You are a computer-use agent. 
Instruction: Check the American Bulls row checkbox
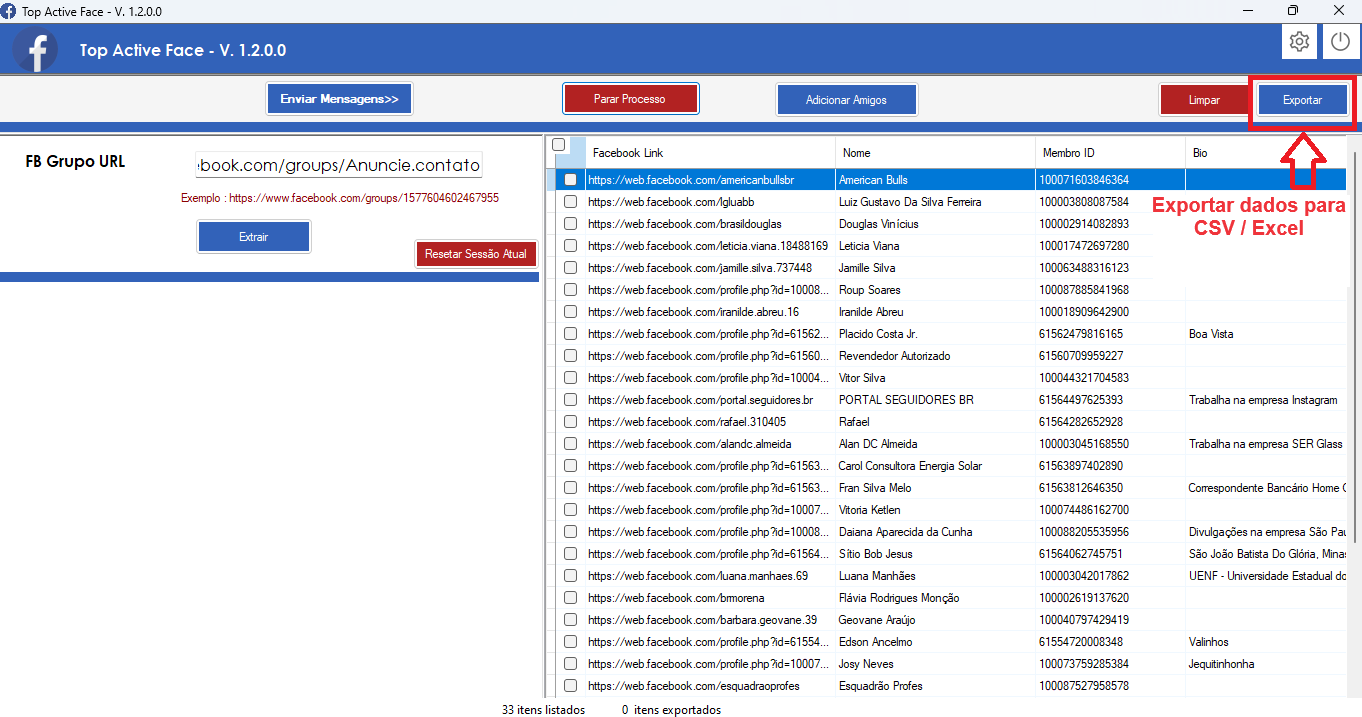point(570,180)
